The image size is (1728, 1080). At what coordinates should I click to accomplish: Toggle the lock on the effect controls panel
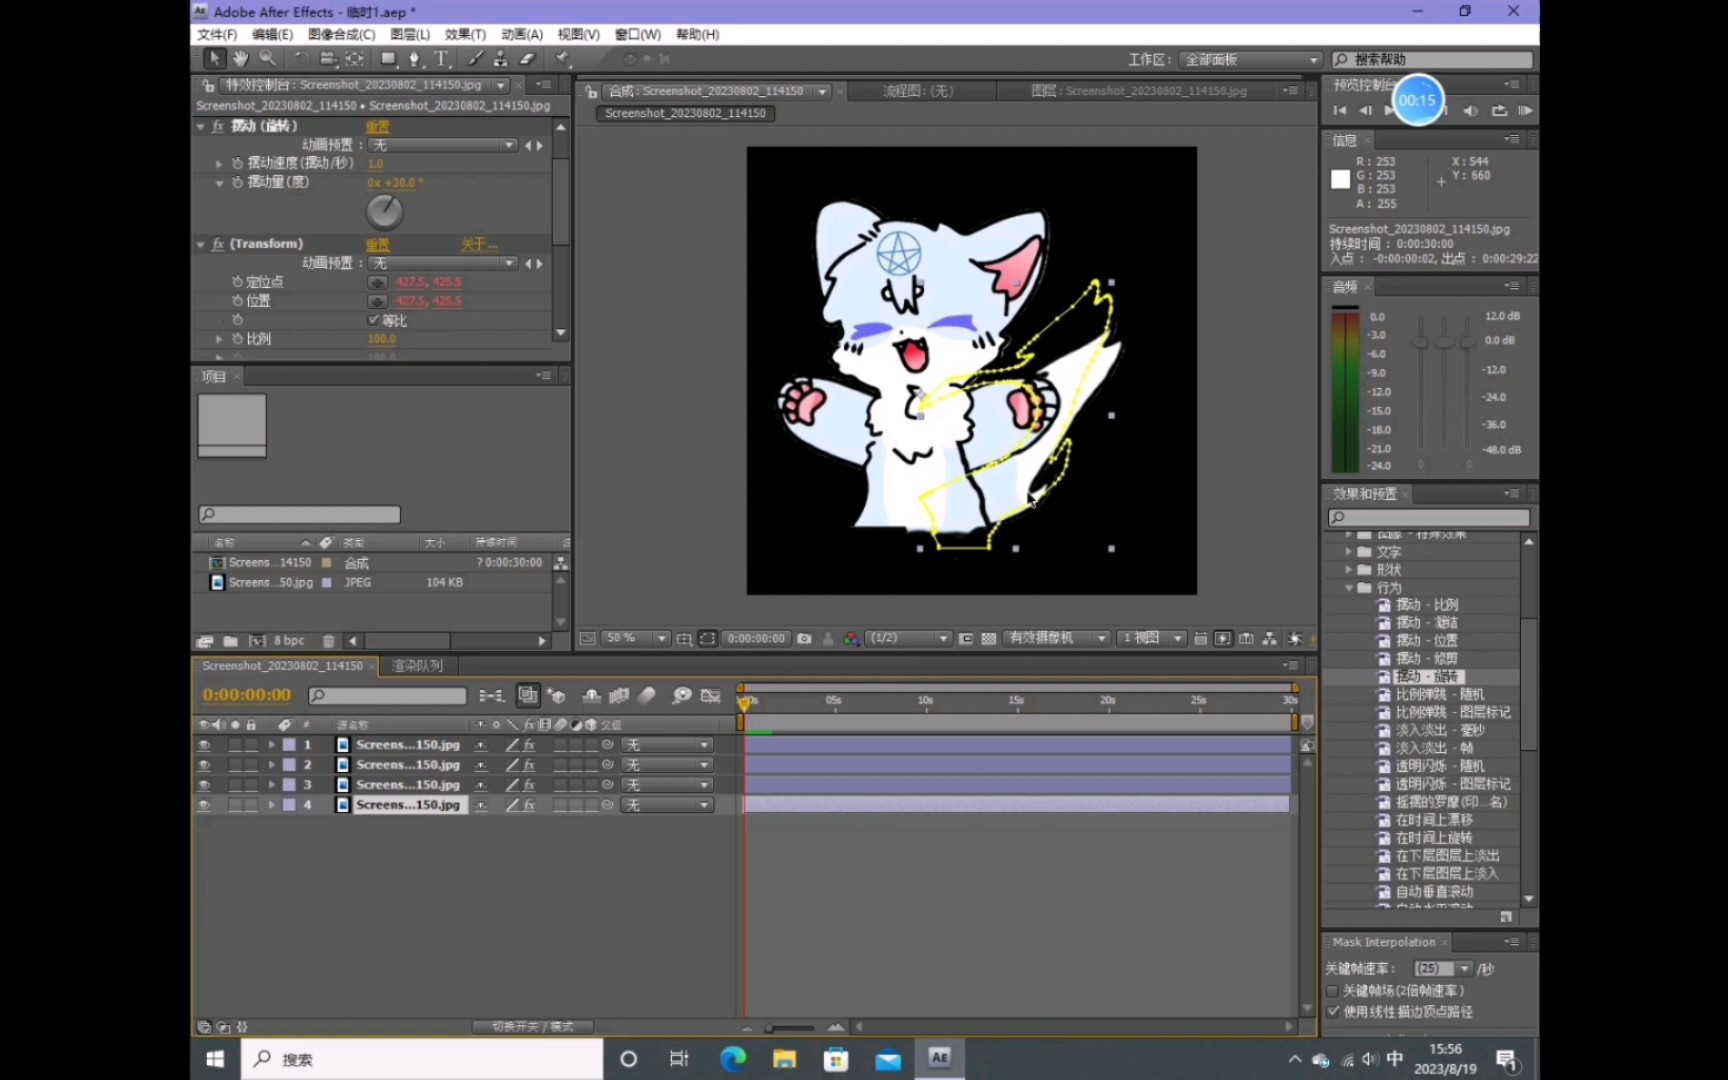pyautogui.click(x=208, y=86)
